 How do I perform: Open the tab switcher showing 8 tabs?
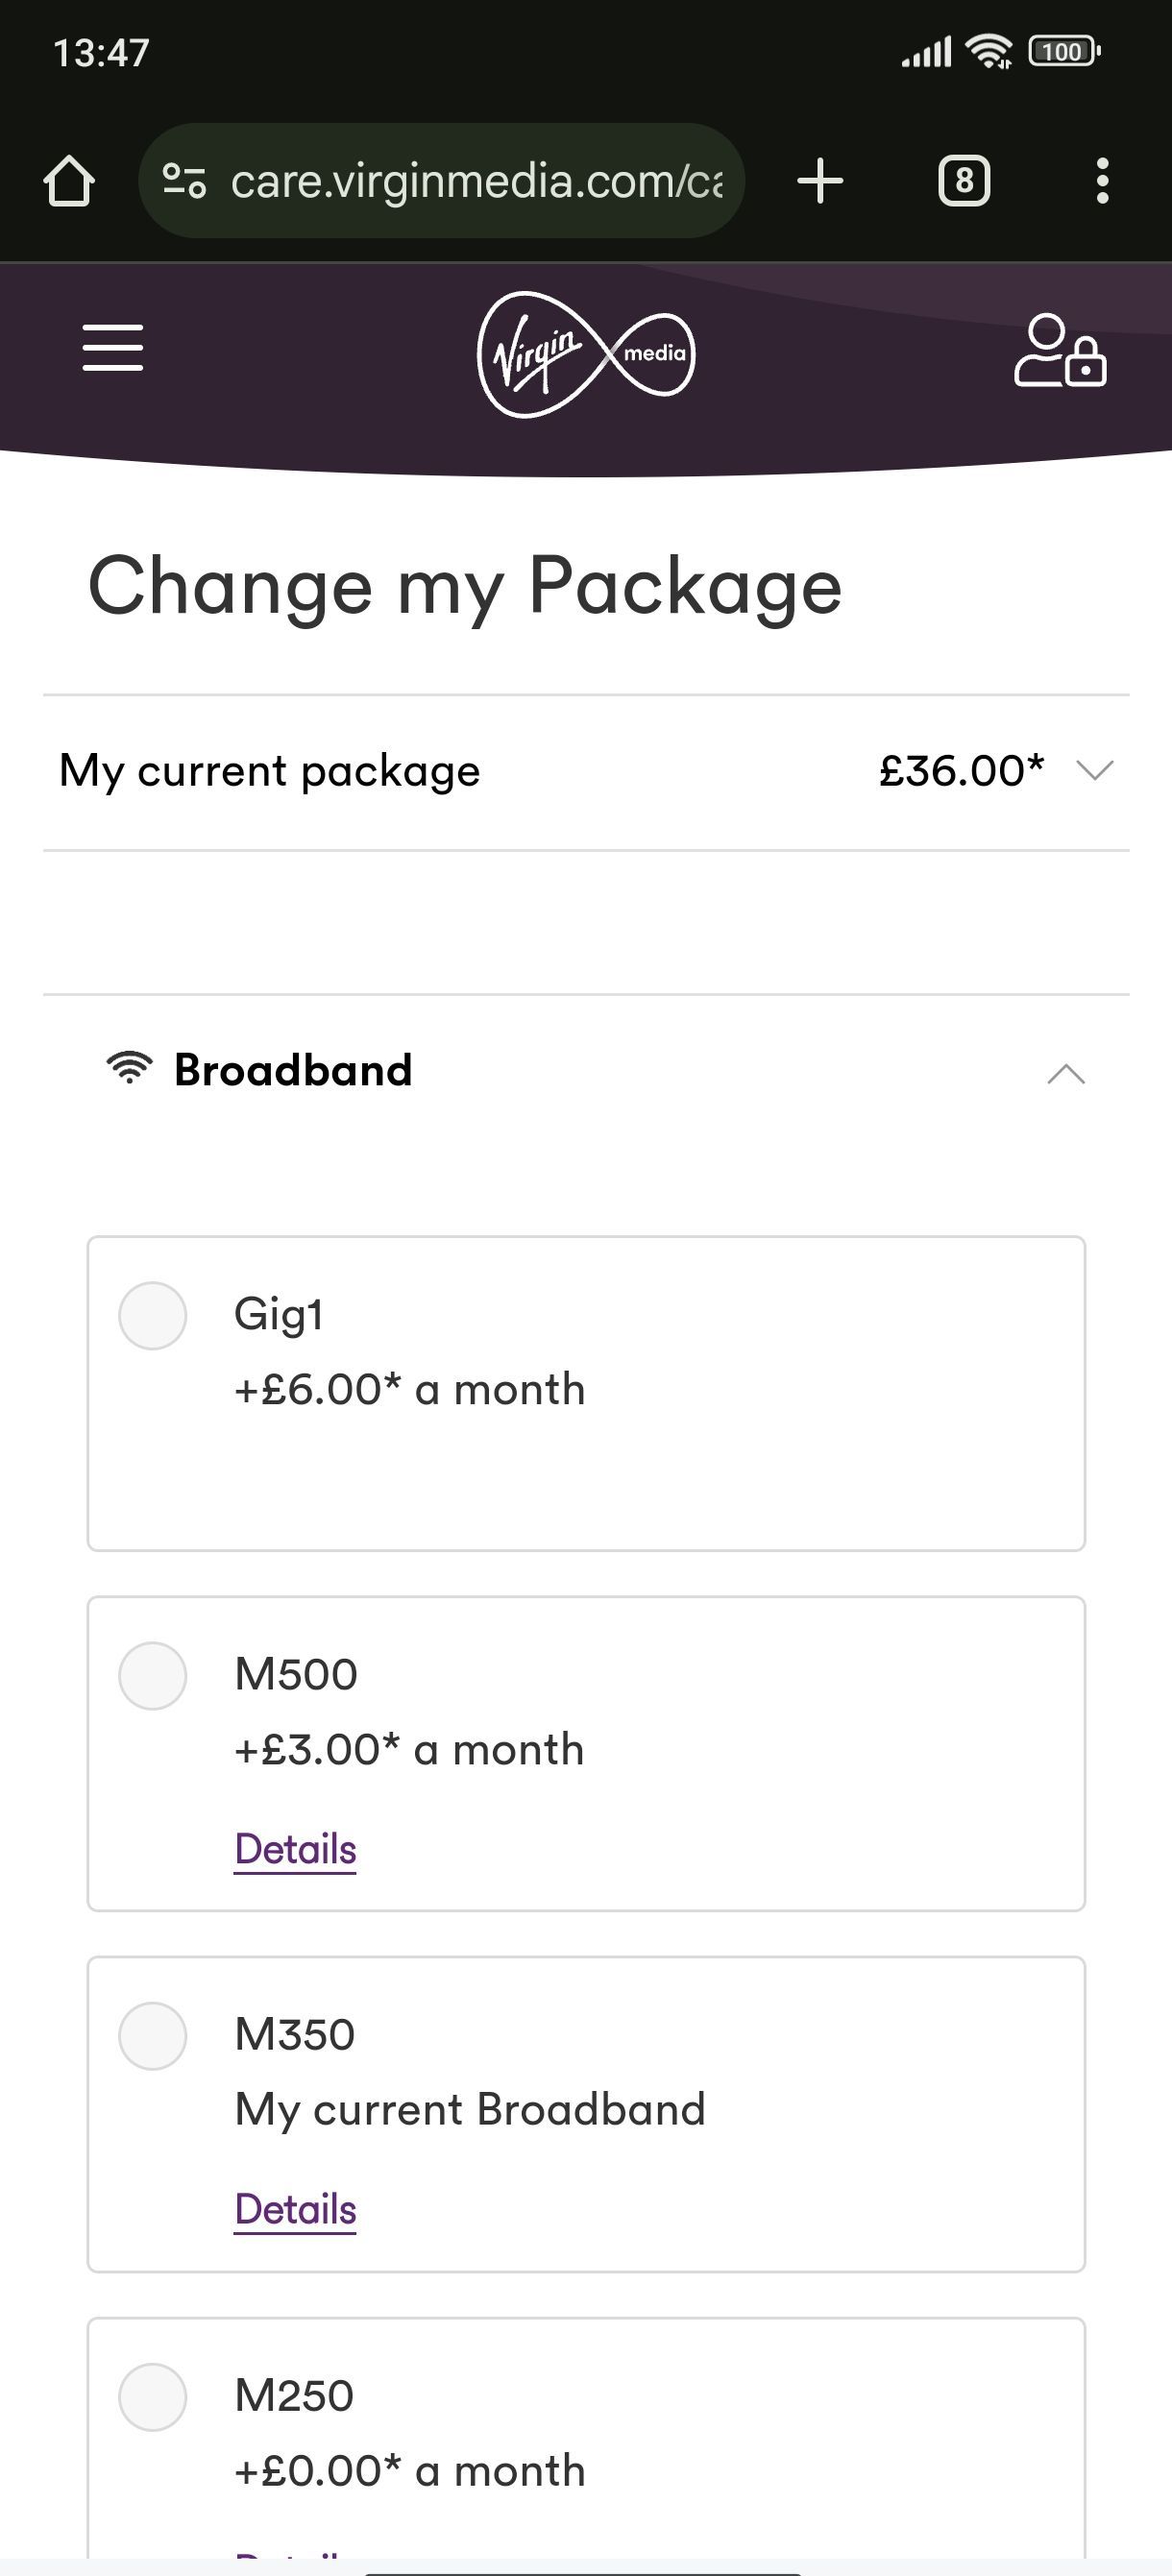click(x=964, y=181)
